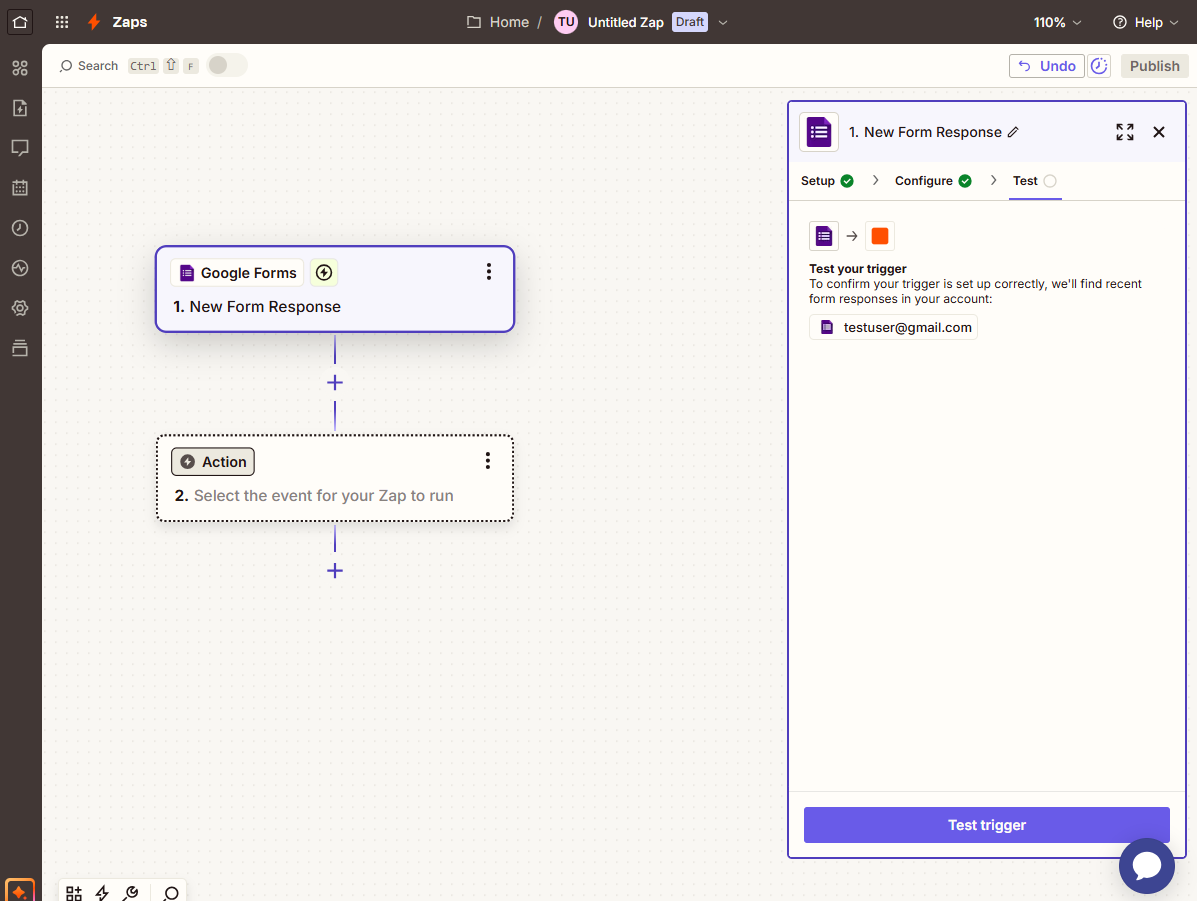The height and width of the screenshot is (901, 1197).
Task: Open the home icon at top left
Action: tap(20, 22)
